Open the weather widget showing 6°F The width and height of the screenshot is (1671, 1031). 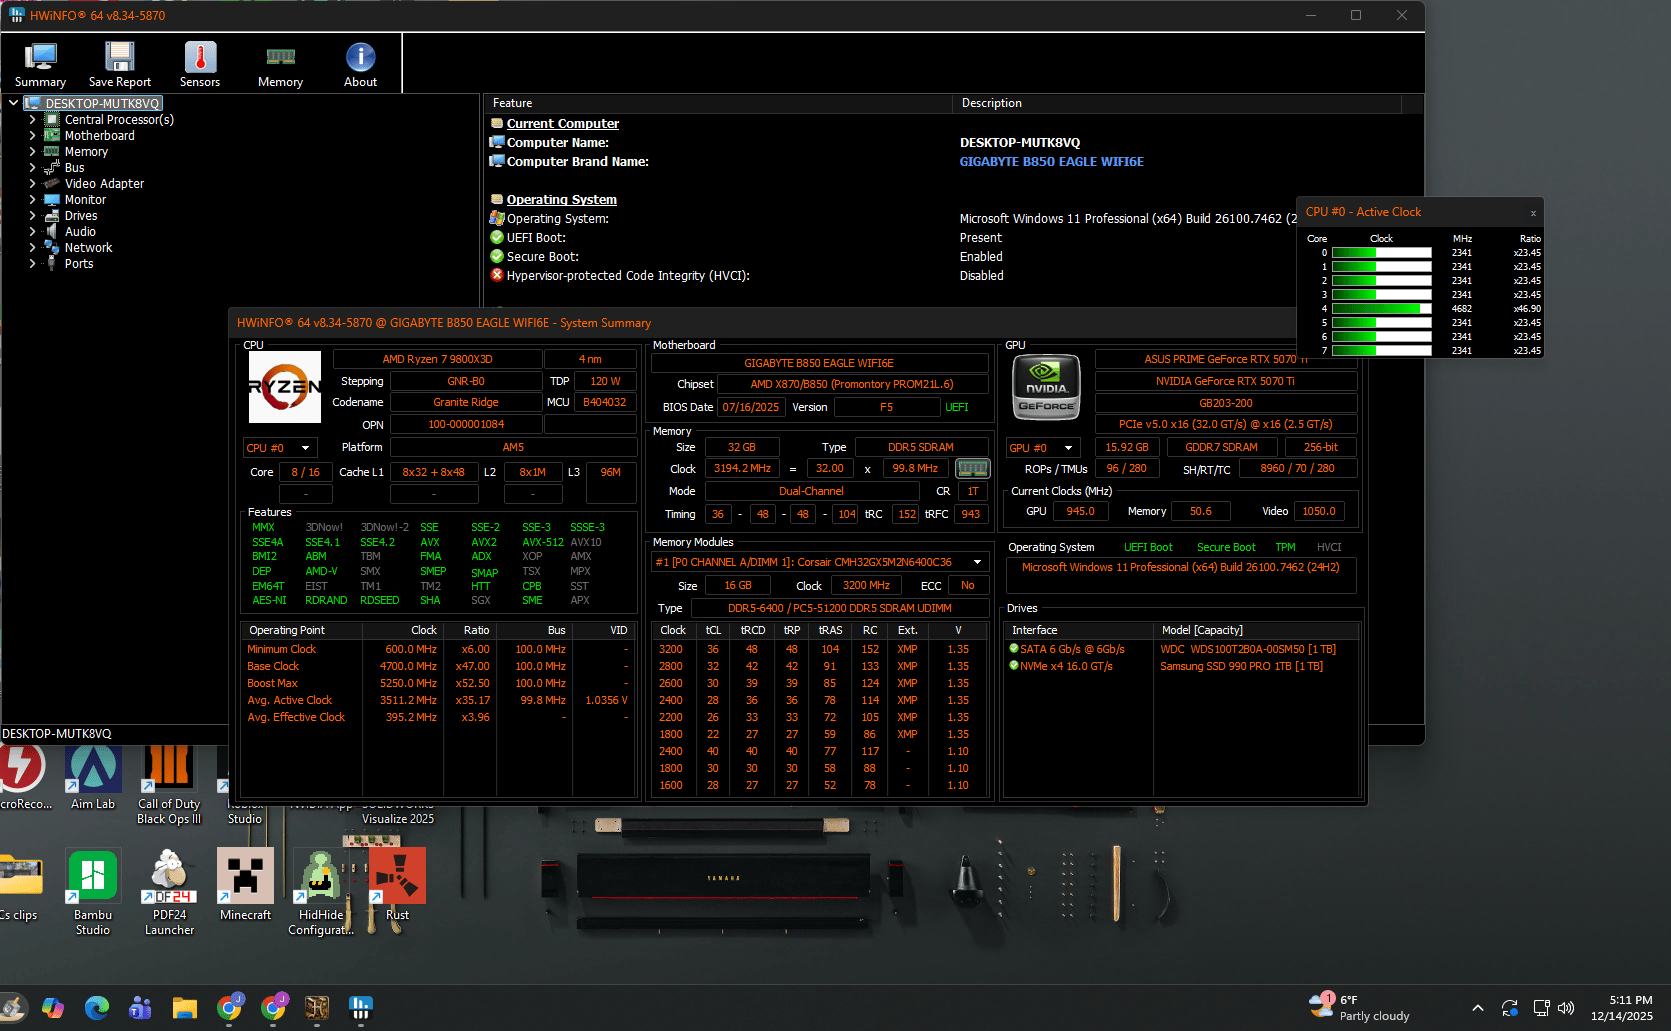coord(1361,1008)
